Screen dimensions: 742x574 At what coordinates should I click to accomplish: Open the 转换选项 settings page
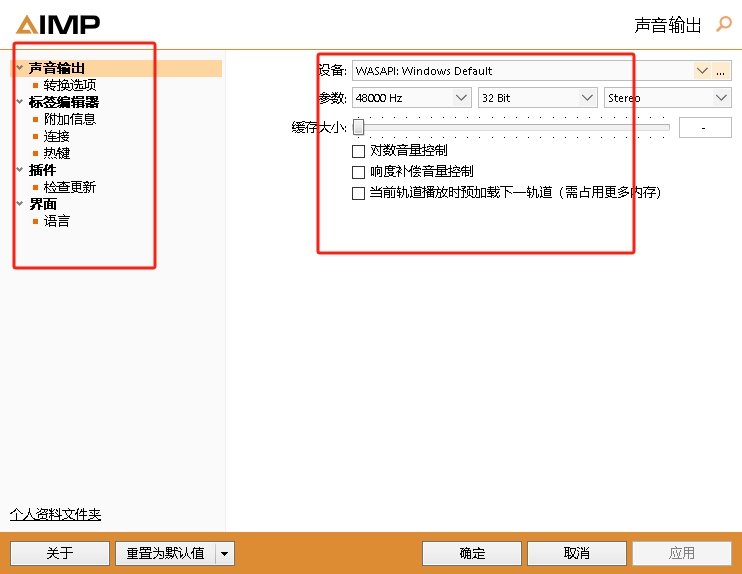click(70, 85)
